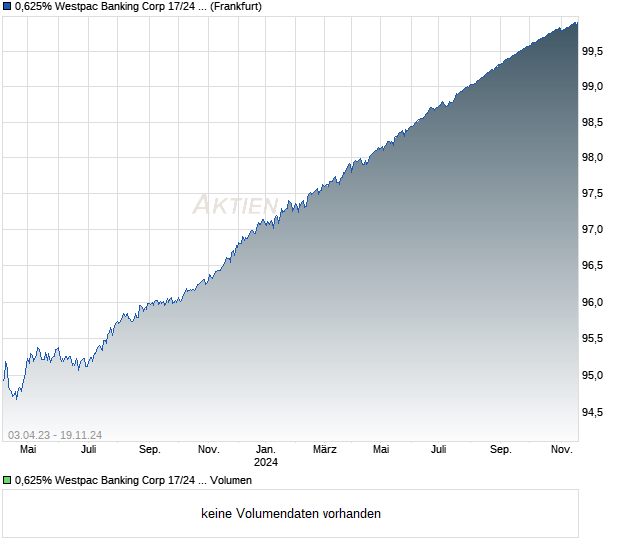This screenshot has width=620, height=546.
Task: Click the Jan. 2024 time axis label
Action: [x=266, y=455]
